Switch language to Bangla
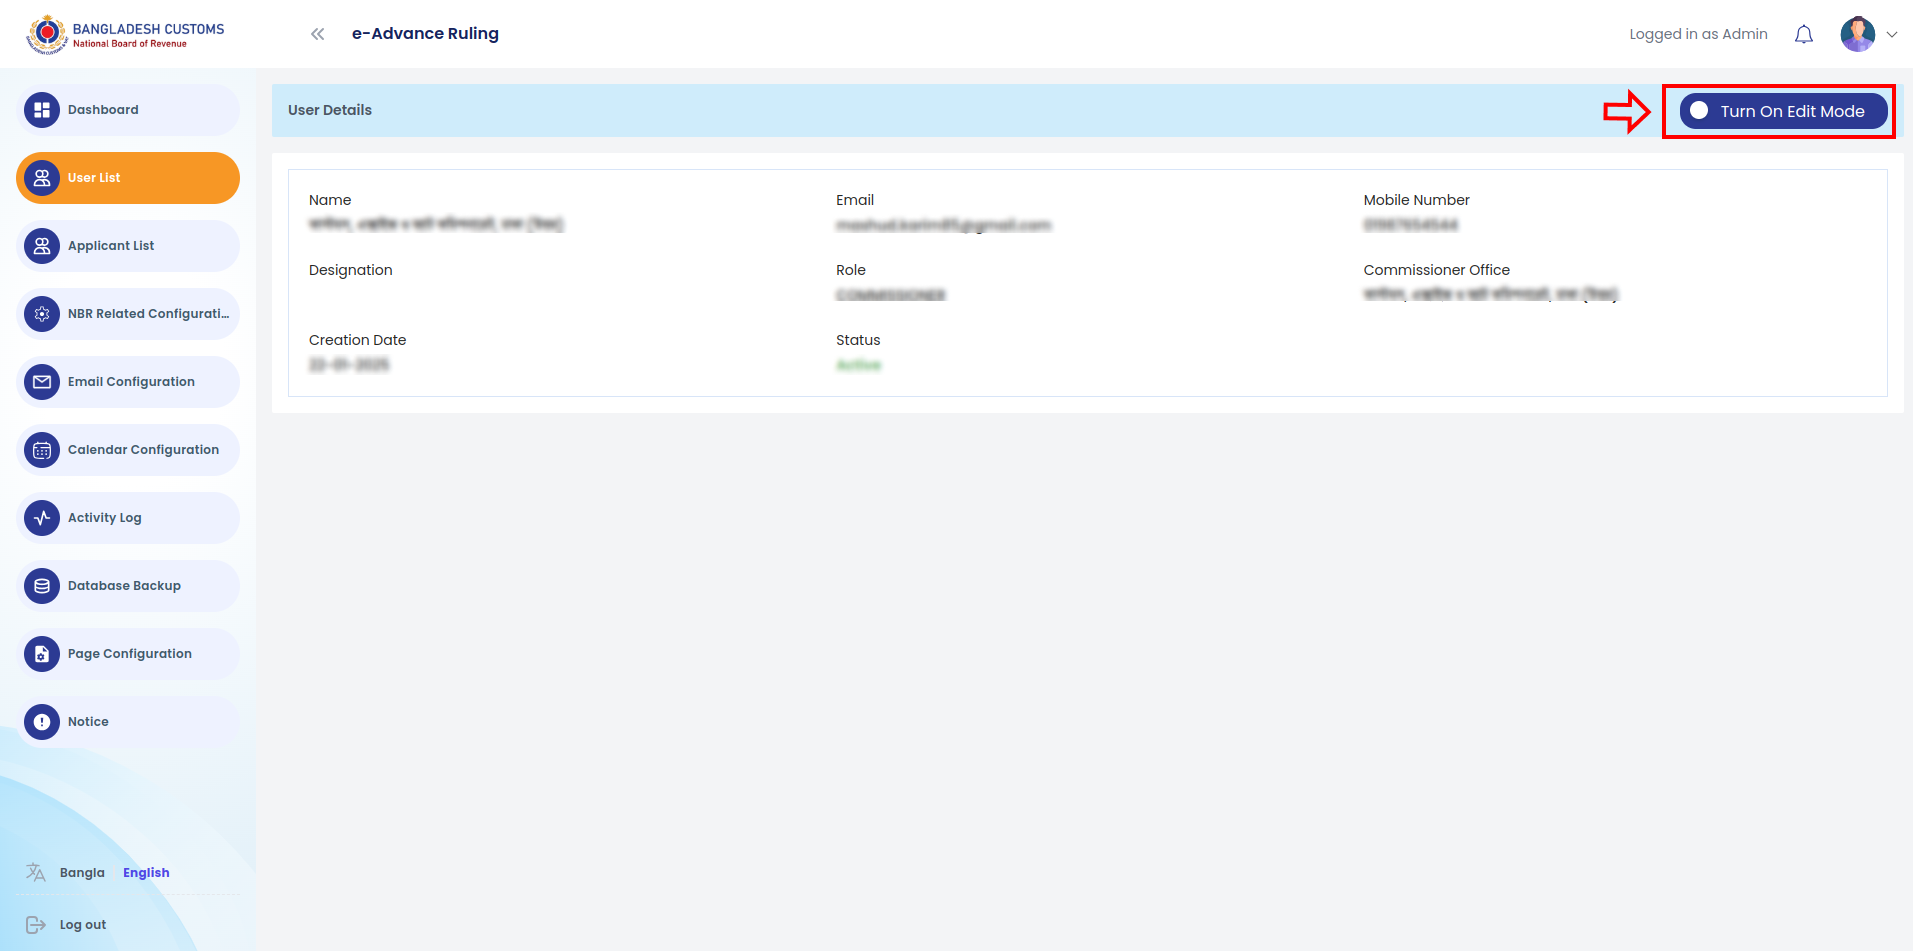 pyautogui.click(x=82, y=873)
